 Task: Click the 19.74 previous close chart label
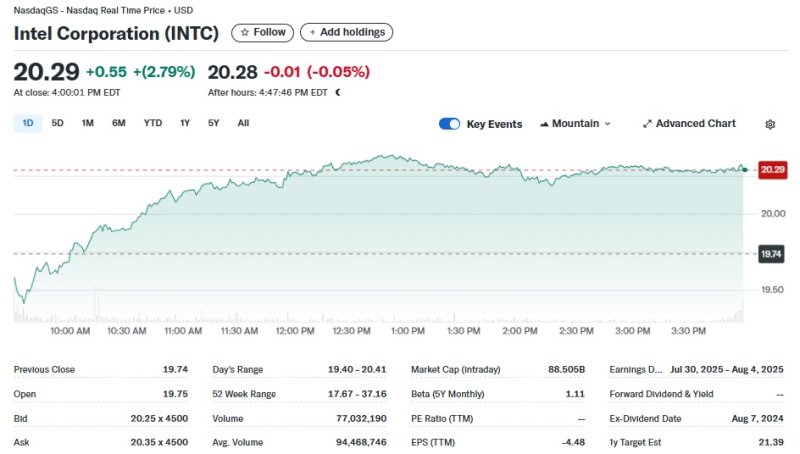click(771, 254)
